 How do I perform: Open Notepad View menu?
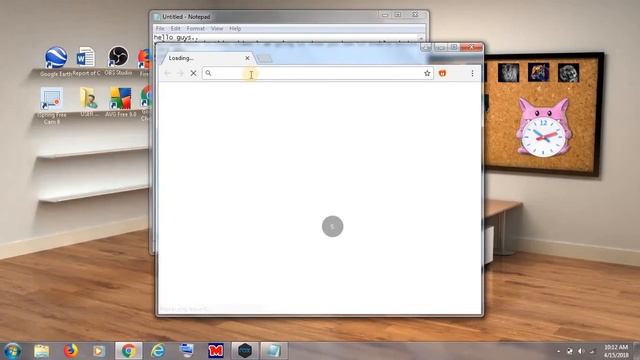pos(217,29)
